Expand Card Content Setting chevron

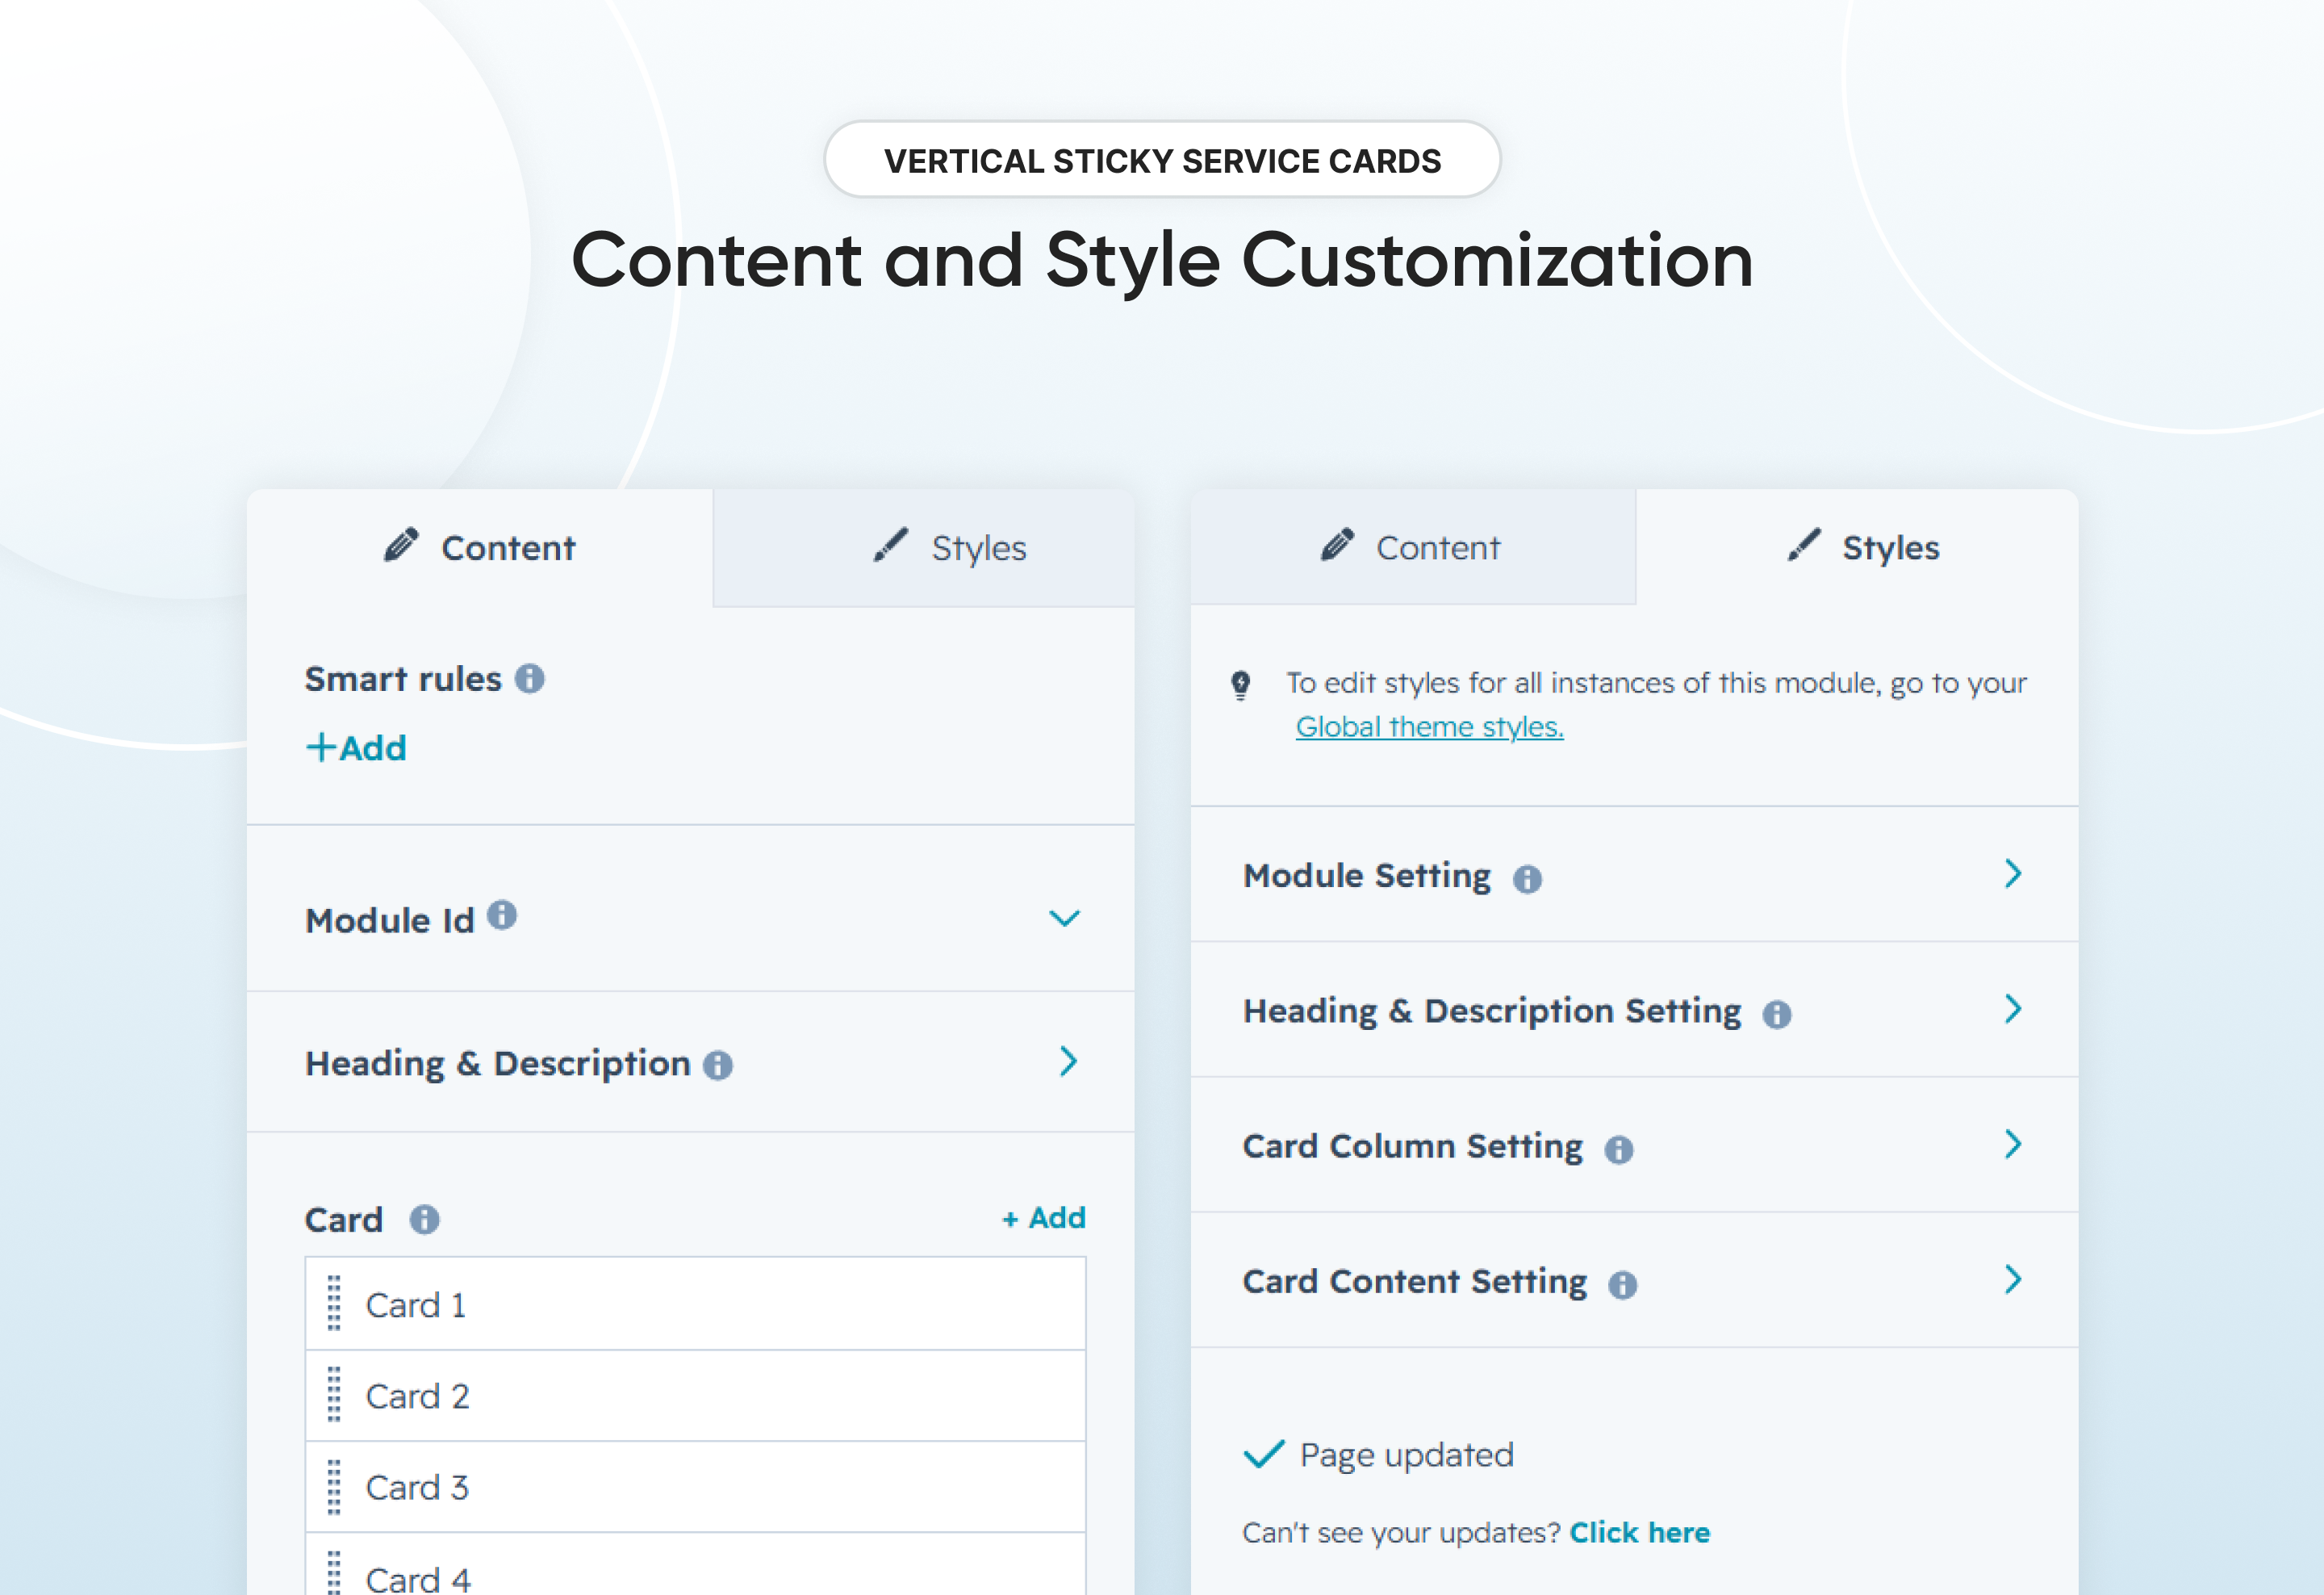click(x=2013, y=1279)
